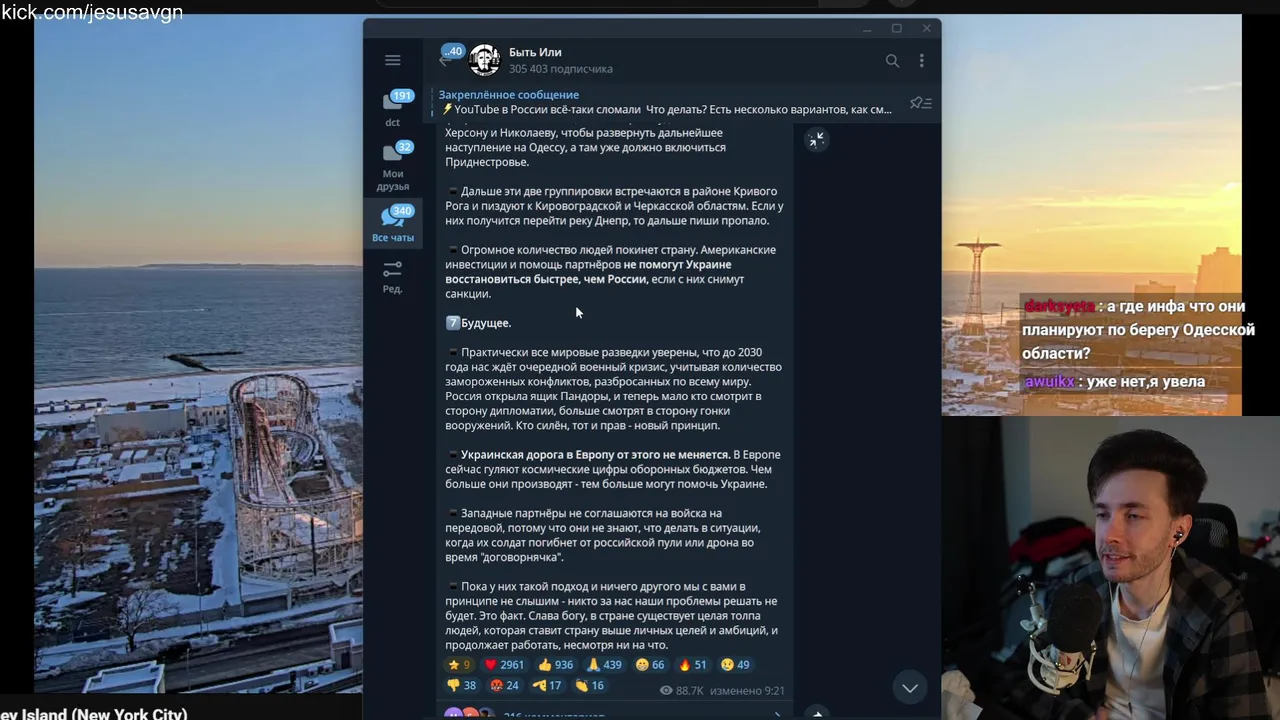
Task: Search within the Быть Или channel
Action: (892, 60)
